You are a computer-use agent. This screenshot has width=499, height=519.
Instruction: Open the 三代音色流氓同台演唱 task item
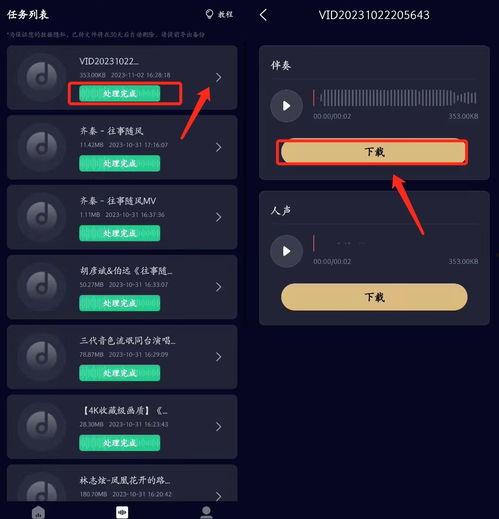coord(122,357)
